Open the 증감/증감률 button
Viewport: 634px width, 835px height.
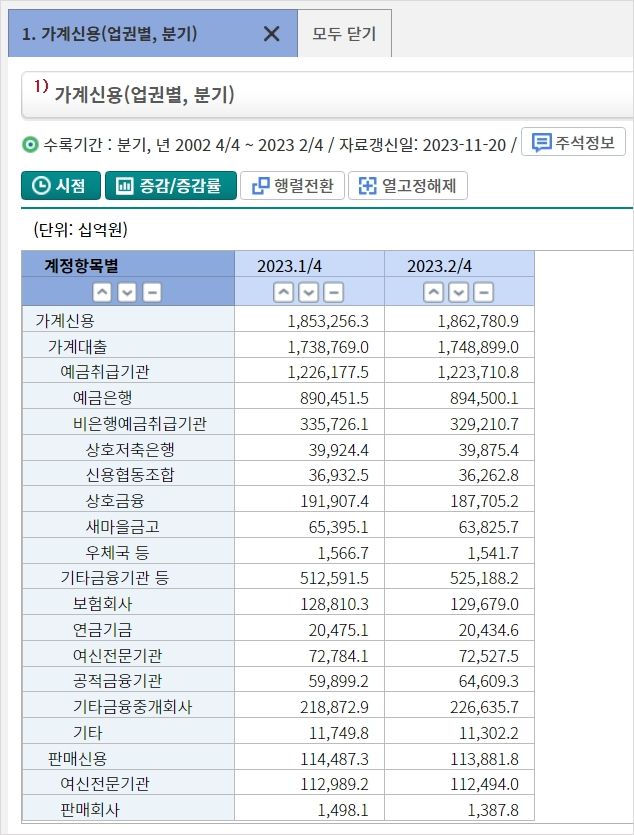coord(171,185)
